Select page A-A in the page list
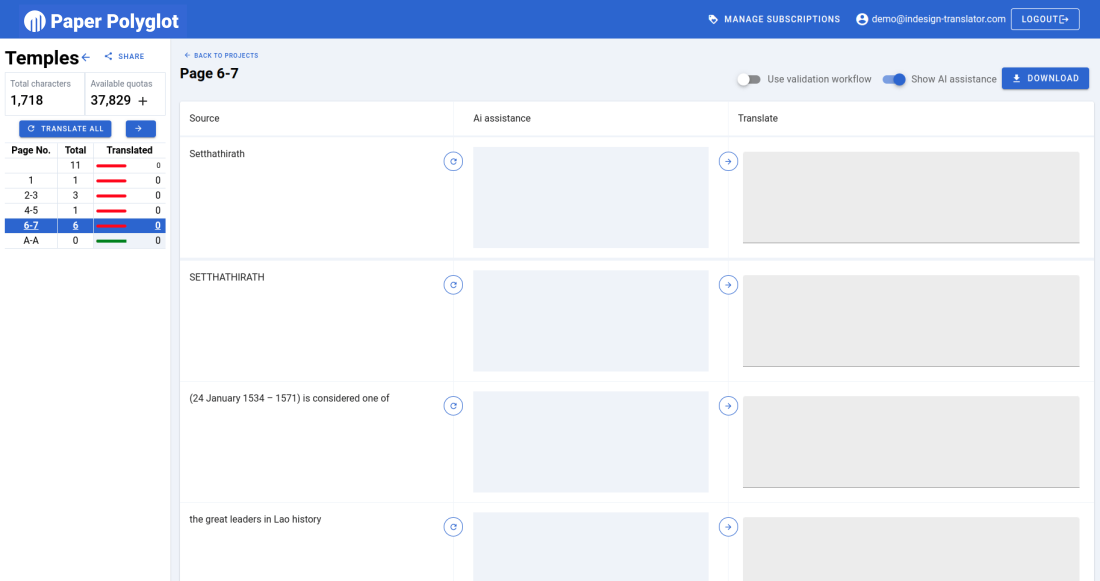The width and height of the screenshot is (1100, 581). click(31, 241)
